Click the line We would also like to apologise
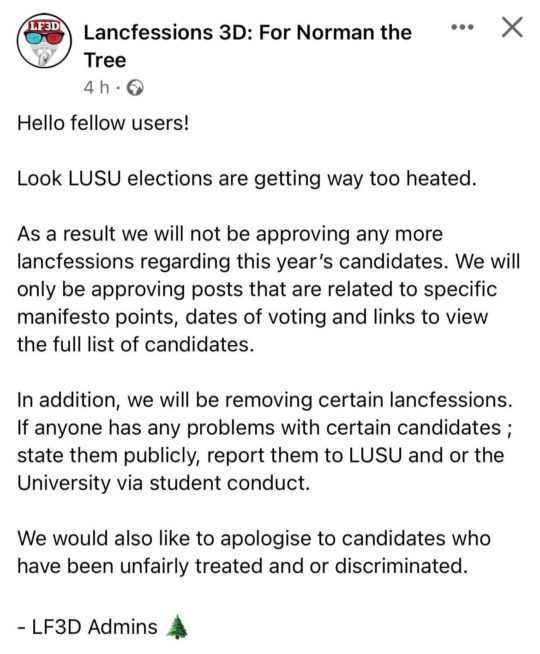This screenshot has height=654, width=540. click(254, 538)
